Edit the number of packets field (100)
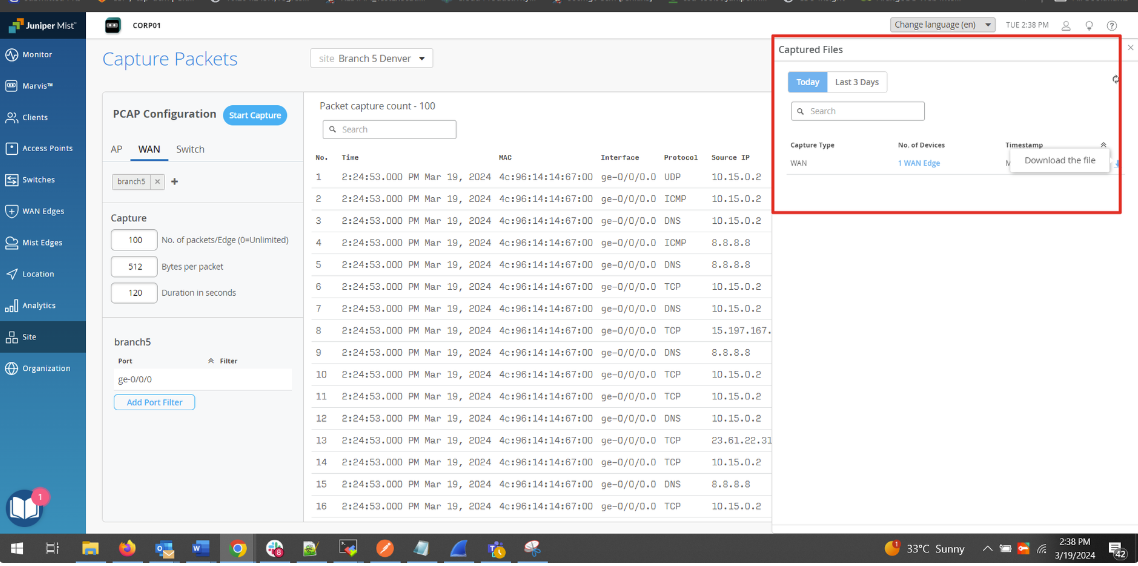This screenshot has width=1138, height=566. click(134, 240)
